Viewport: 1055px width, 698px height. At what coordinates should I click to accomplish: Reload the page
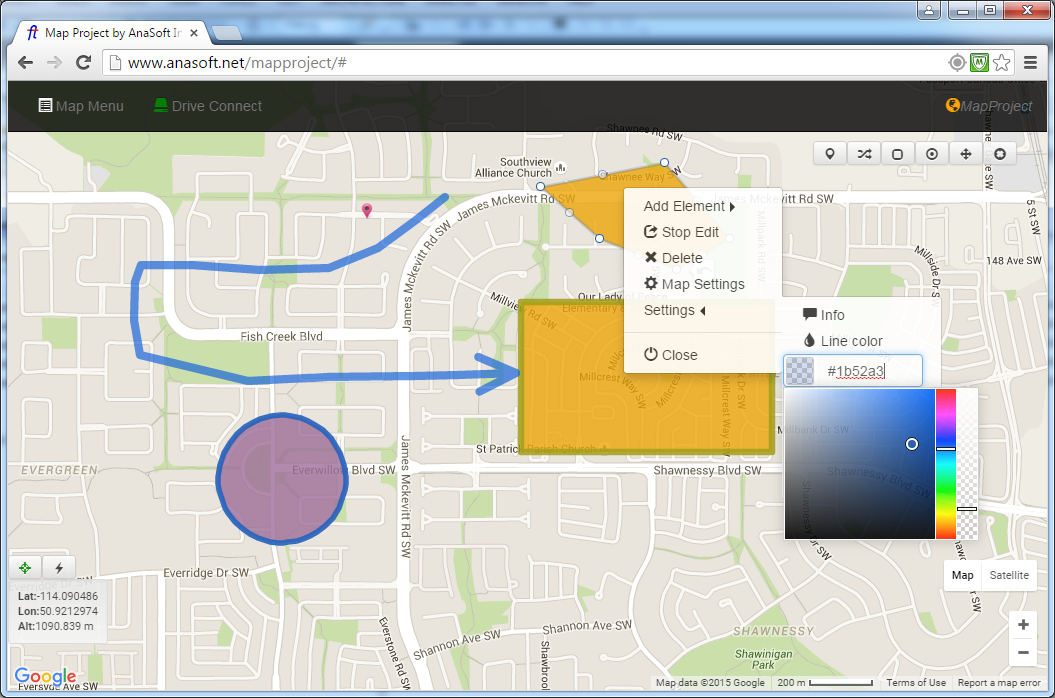83,63
